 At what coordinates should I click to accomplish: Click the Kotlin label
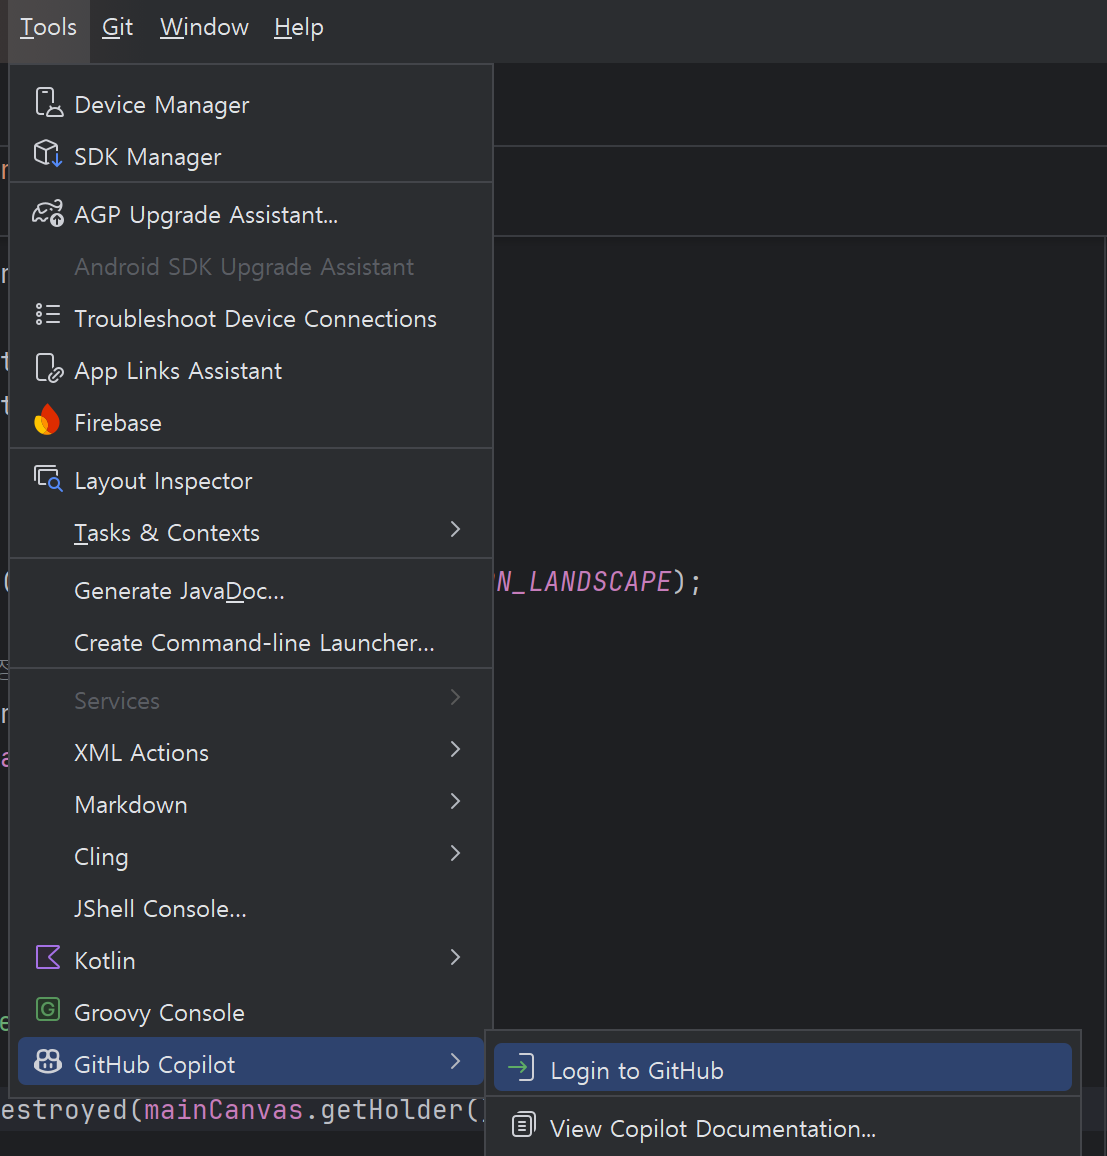[x=105, y=961]
